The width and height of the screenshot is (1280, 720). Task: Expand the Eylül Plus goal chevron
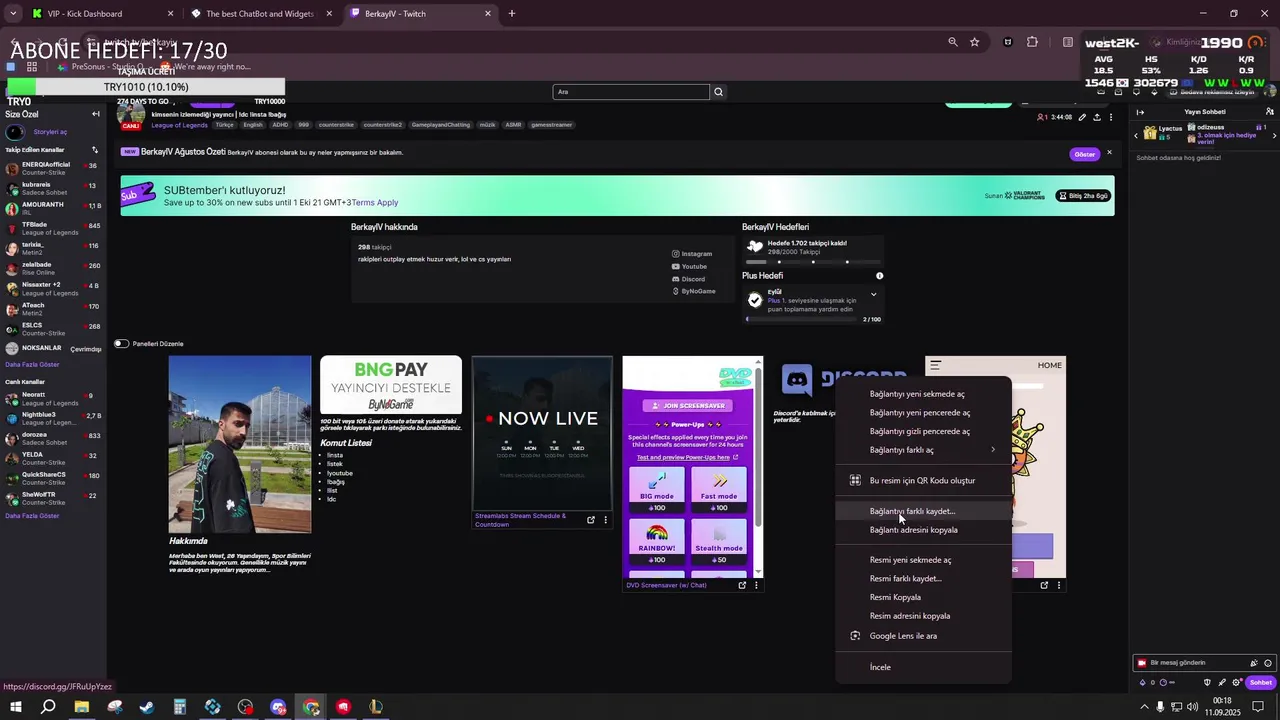[873, 295]
